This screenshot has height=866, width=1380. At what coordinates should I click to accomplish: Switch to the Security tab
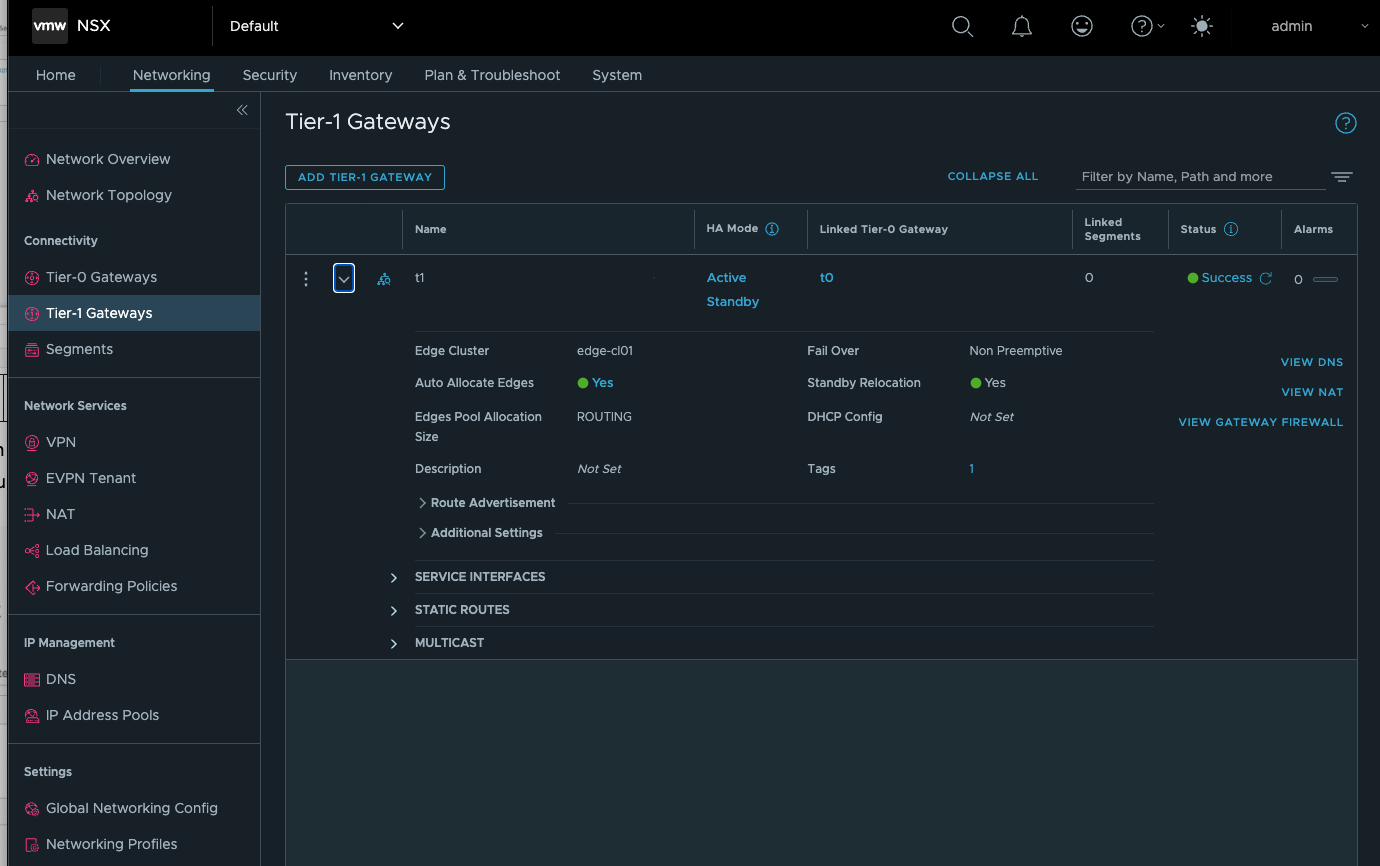pos(270,75)
